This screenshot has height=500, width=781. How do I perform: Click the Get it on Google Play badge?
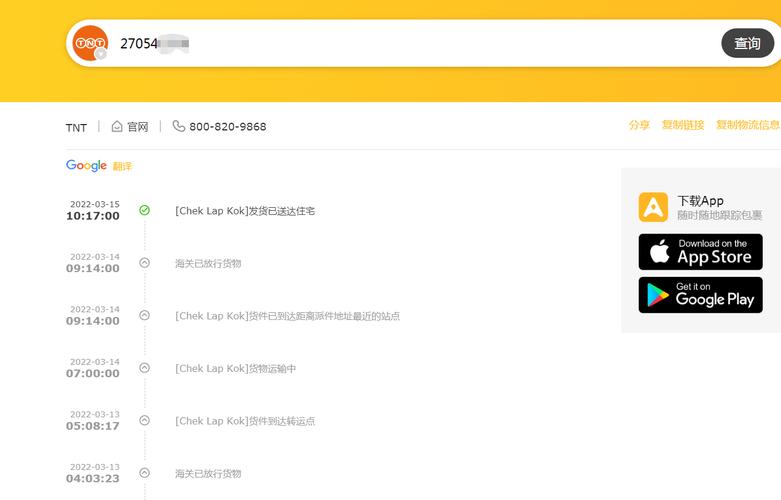click(700, 295)
